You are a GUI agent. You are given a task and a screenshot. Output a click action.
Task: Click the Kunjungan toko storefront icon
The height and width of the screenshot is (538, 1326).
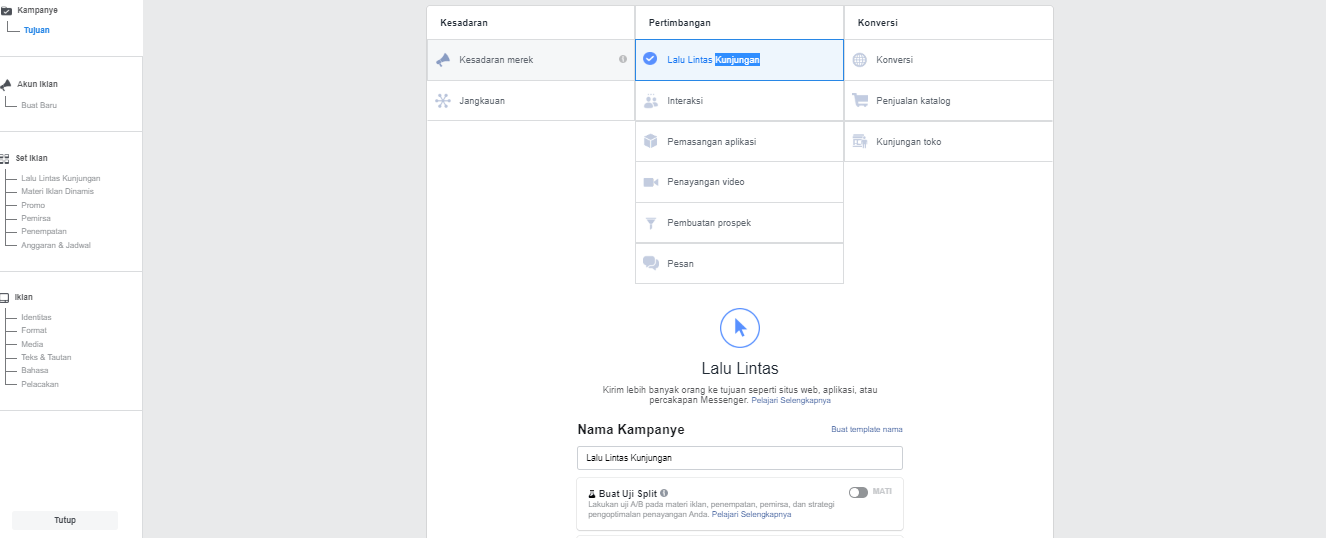tap(860, 142)
